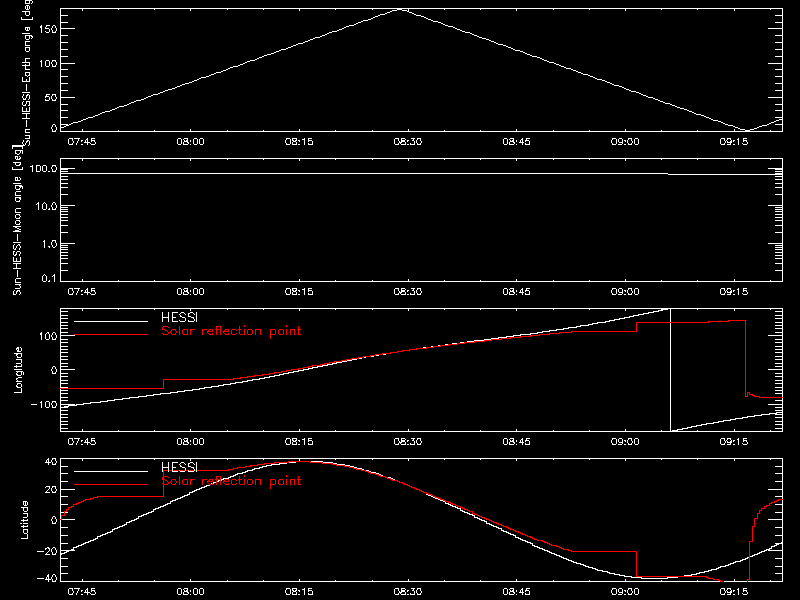
Task: Click 08:45 time label under Latitude plot
Action: tap(516, 591)
